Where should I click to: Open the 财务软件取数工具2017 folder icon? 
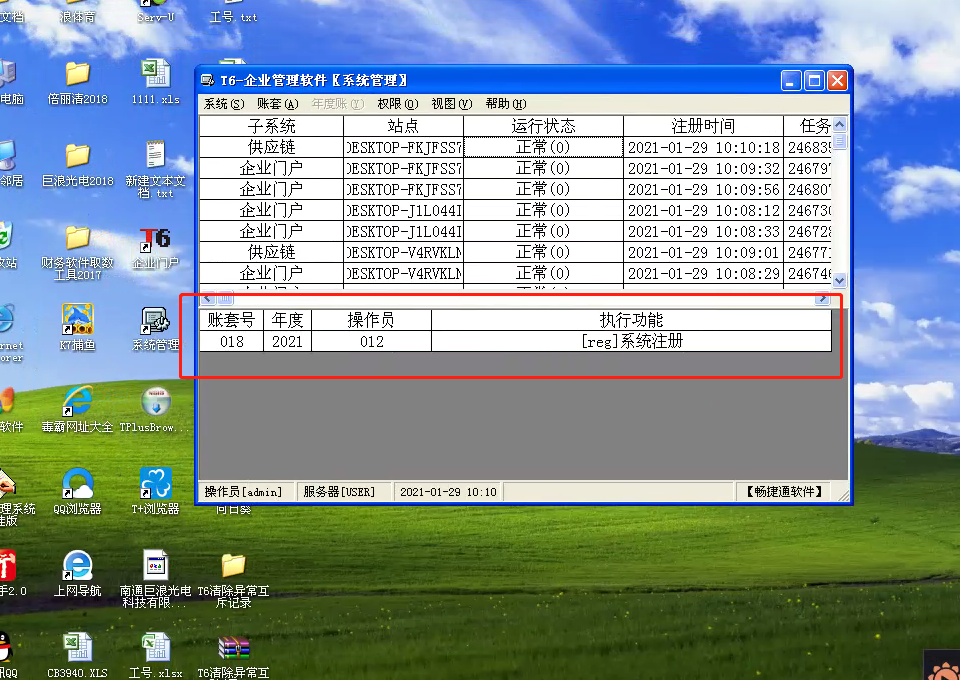tap(78, 237)
